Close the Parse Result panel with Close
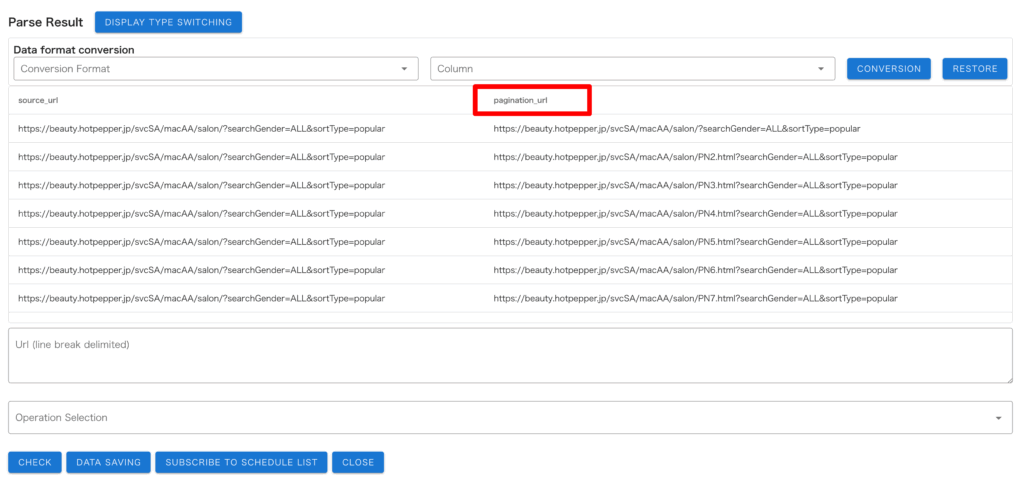Viewport: 1024px width, 479px height. [x=358, y=462]
